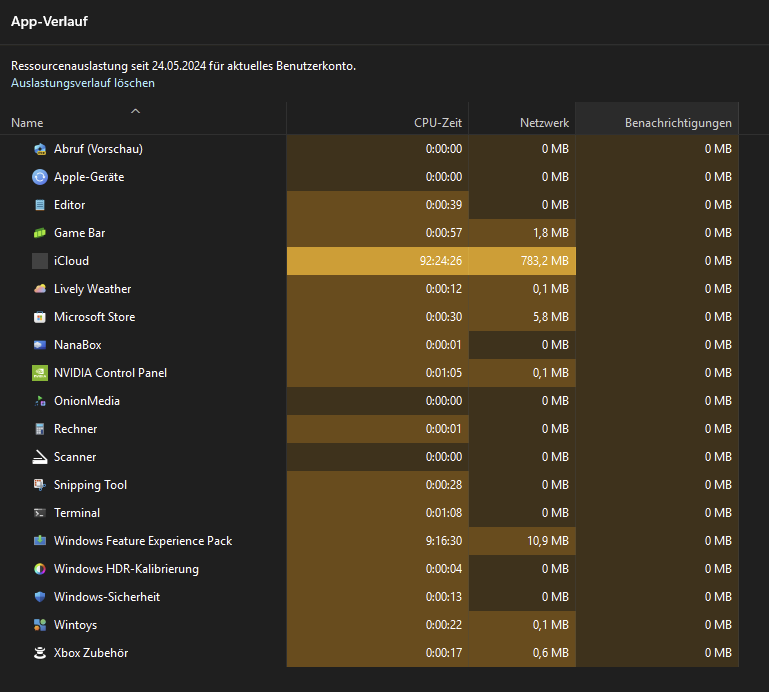Click the Snipping Tool icon
This screenshot has height=692, width=769.
click(x=40, y=485)
